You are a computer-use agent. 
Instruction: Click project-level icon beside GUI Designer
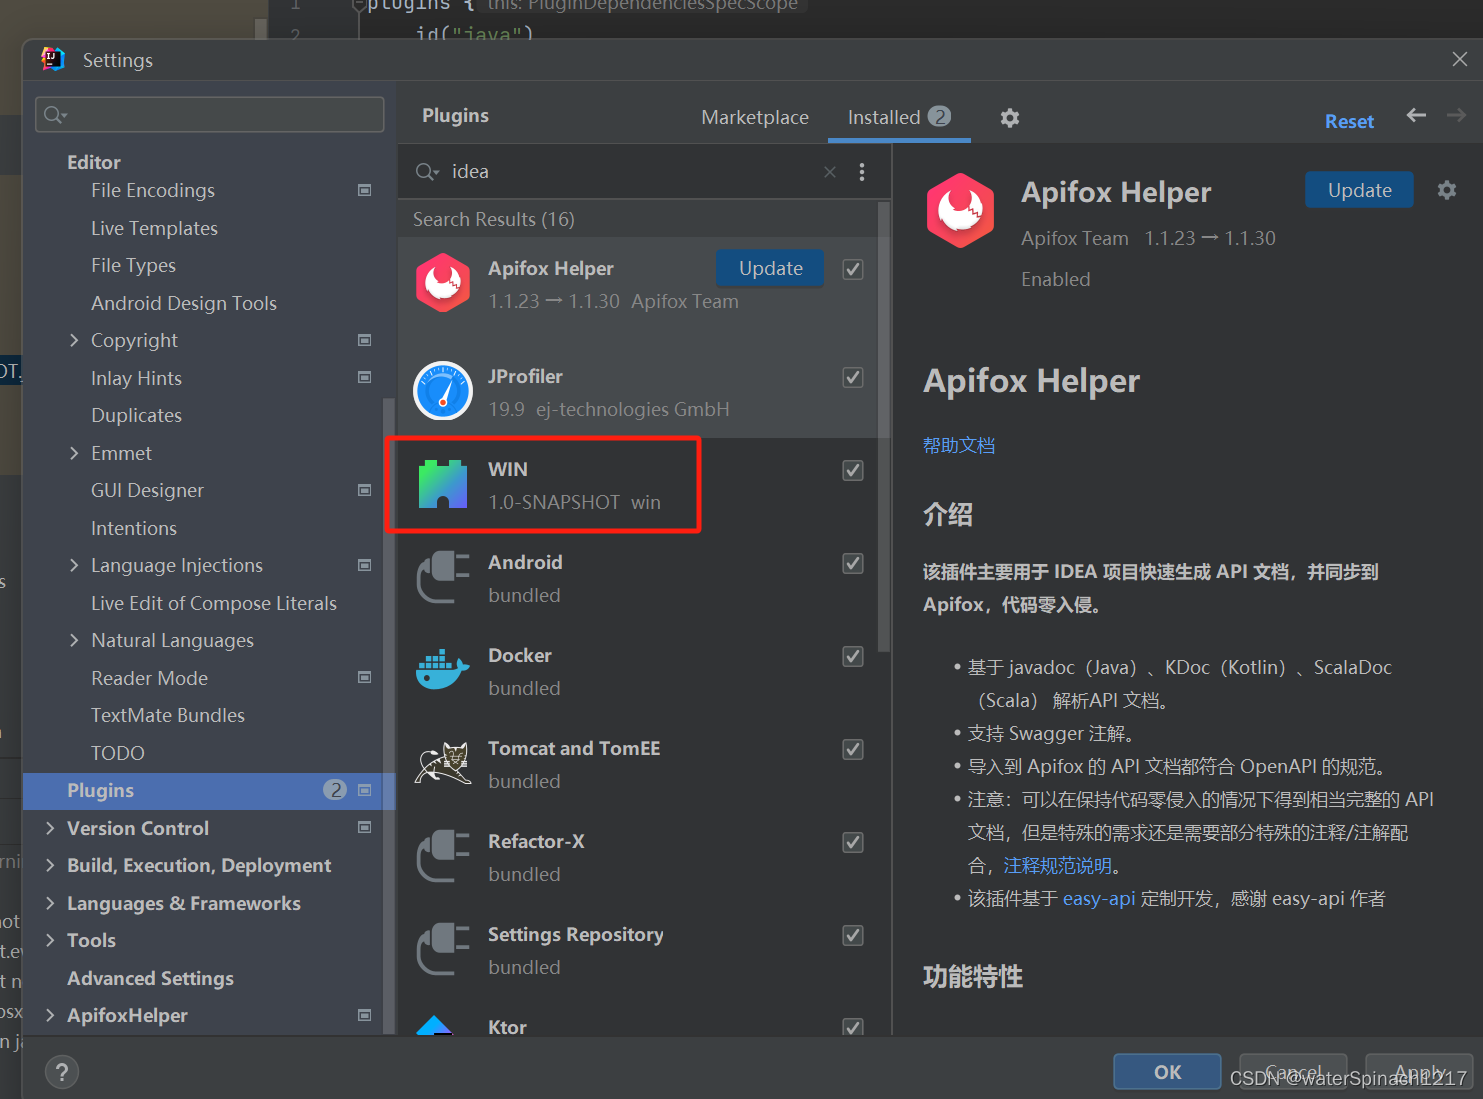coord(365,490)
